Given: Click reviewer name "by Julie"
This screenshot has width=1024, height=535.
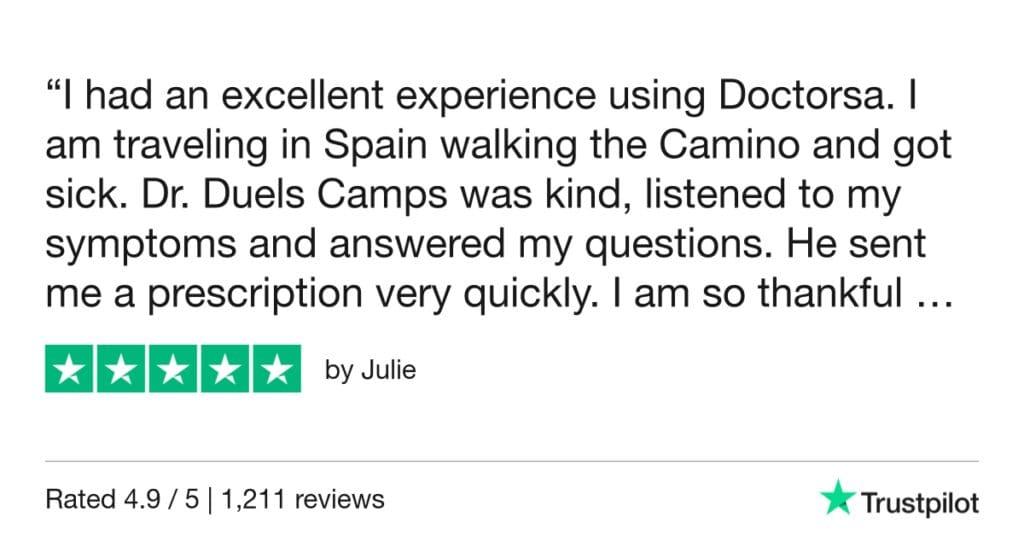Looking at the screenshot, I should (x=370, y=370).
